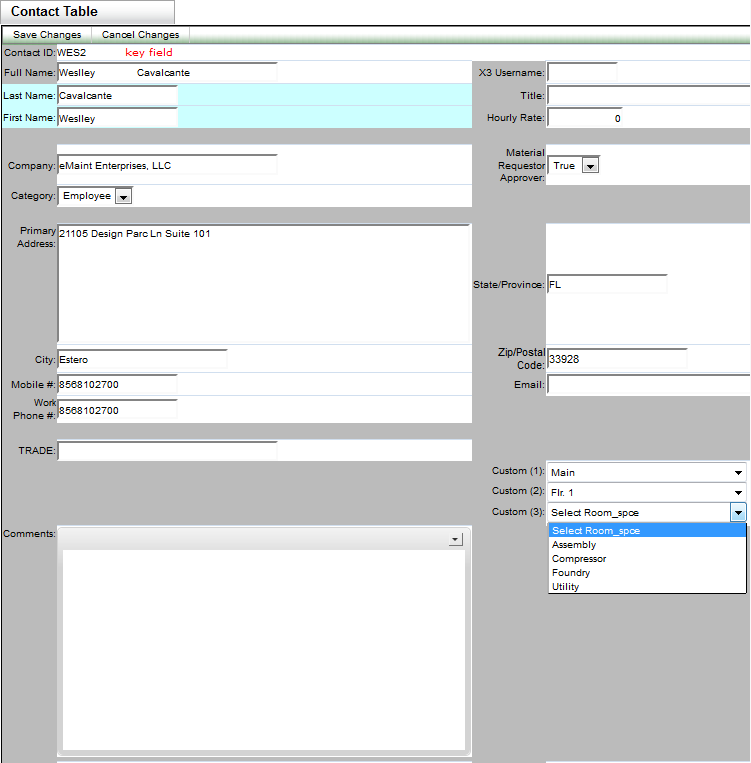
Task: Click the red 'key field' text
Action: click(x=149, y=53)
